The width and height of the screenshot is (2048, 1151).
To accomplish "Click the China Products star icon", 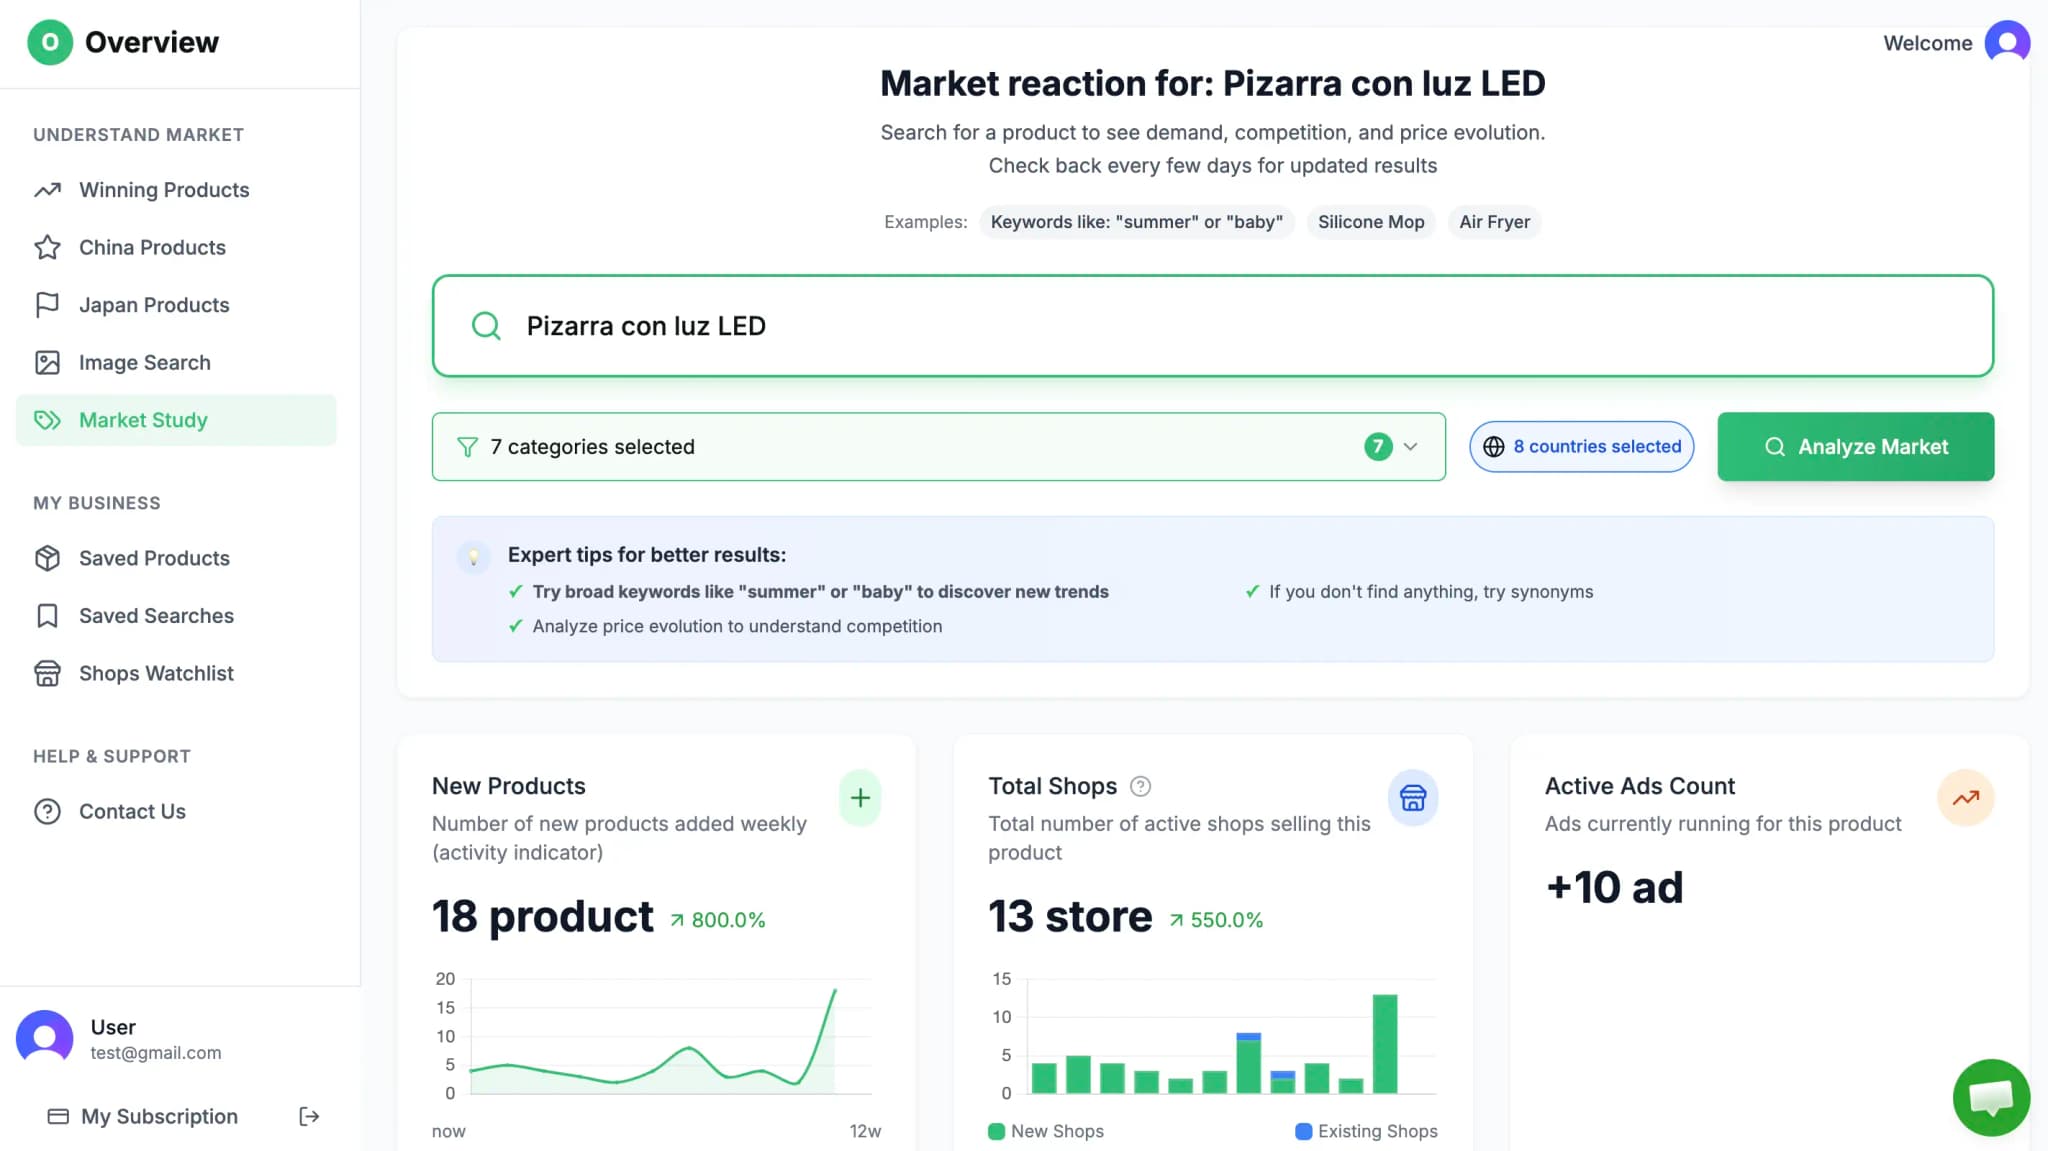I will [x=47, y=247].
